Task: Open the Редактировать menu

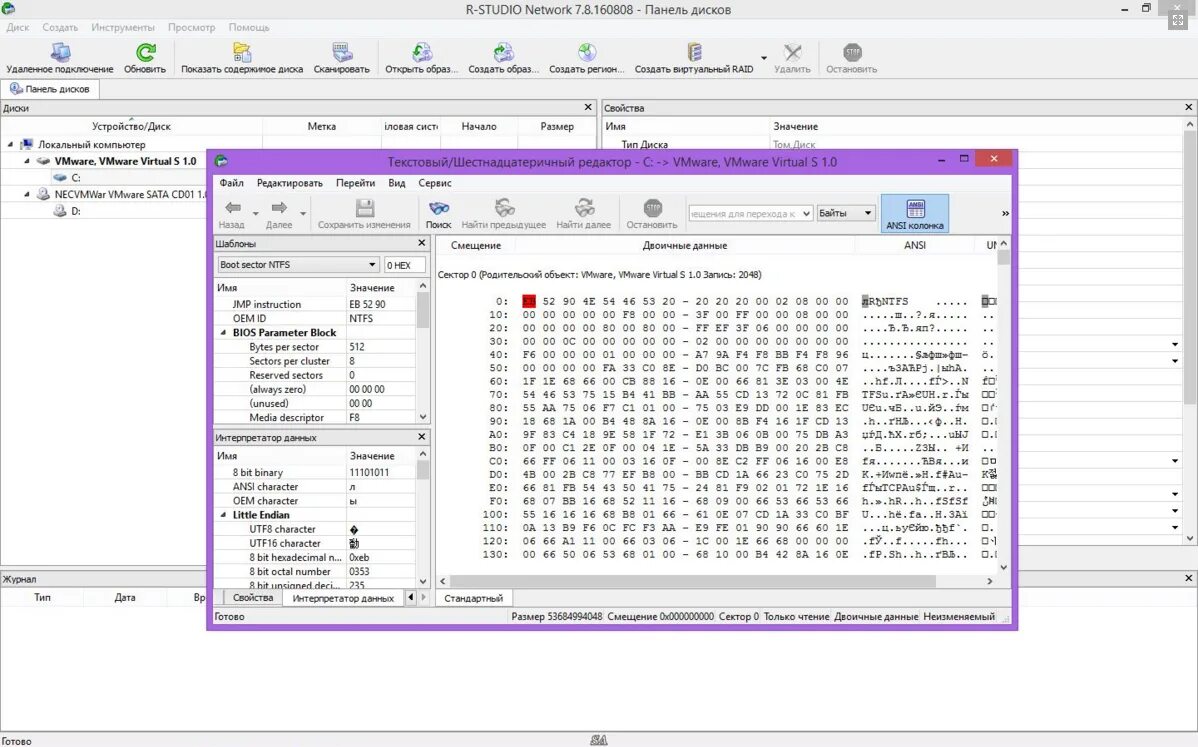Action: (290, 183)
